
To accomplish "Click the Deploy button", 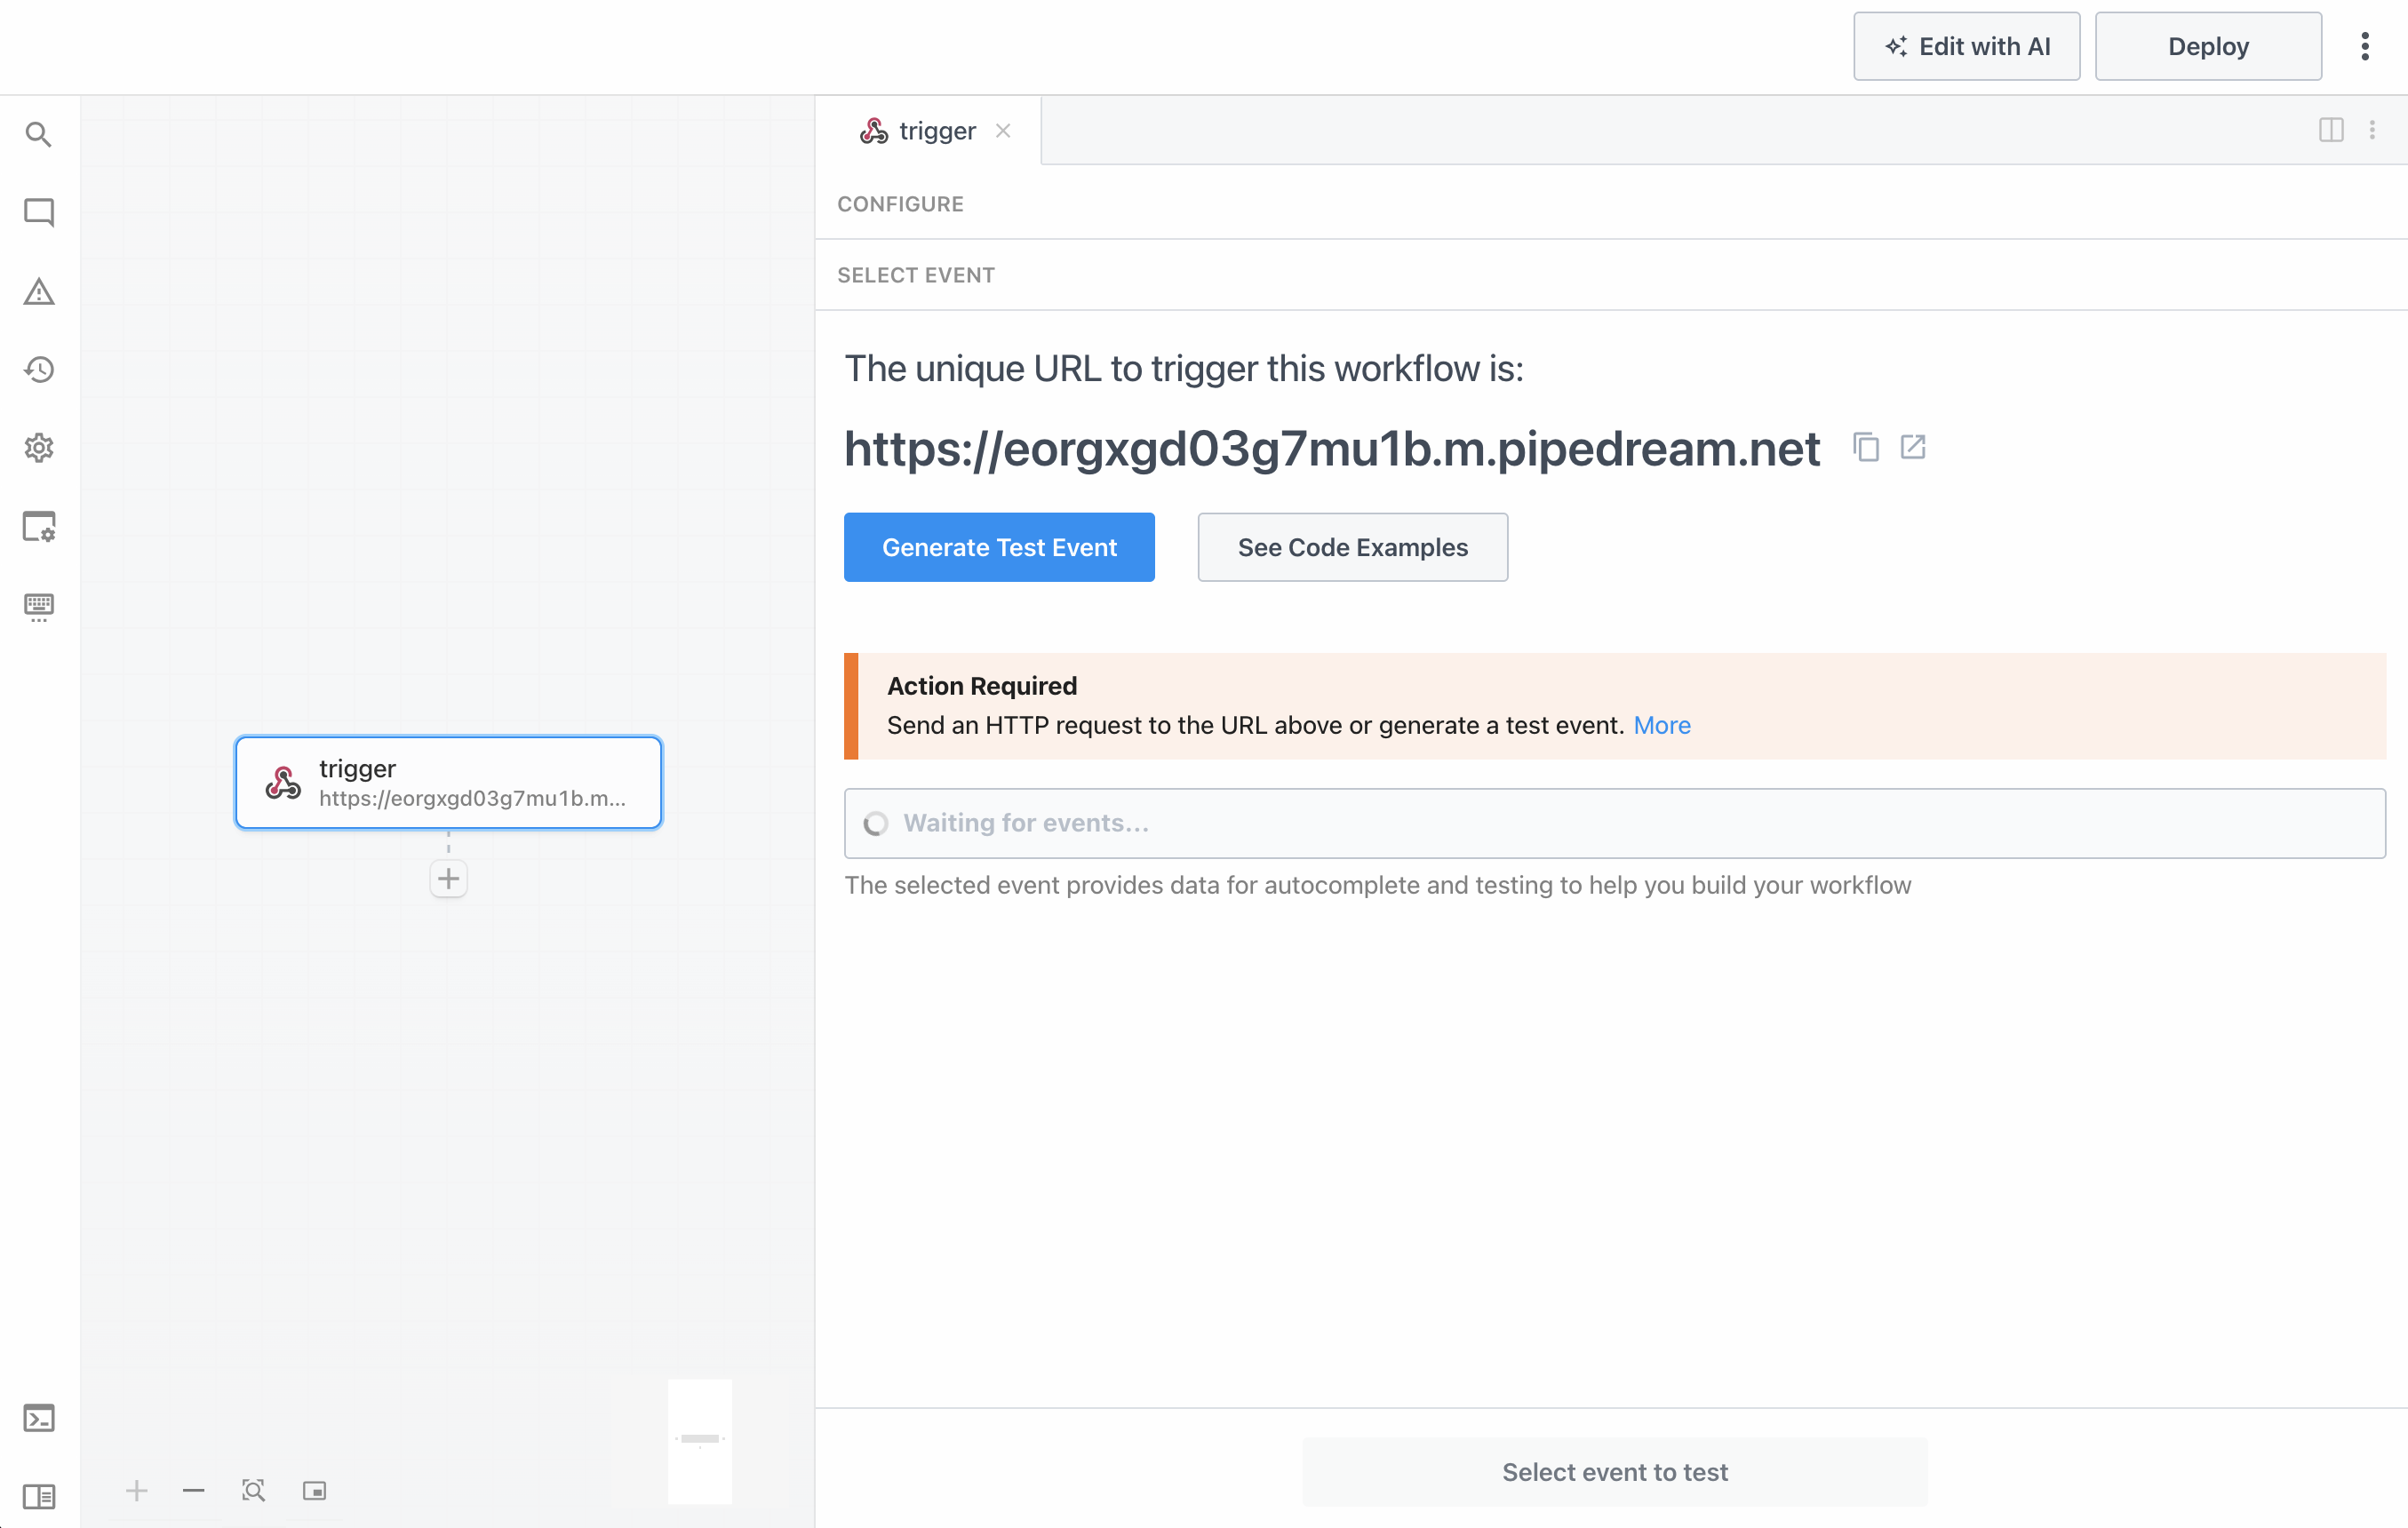I will (2208, 46).
